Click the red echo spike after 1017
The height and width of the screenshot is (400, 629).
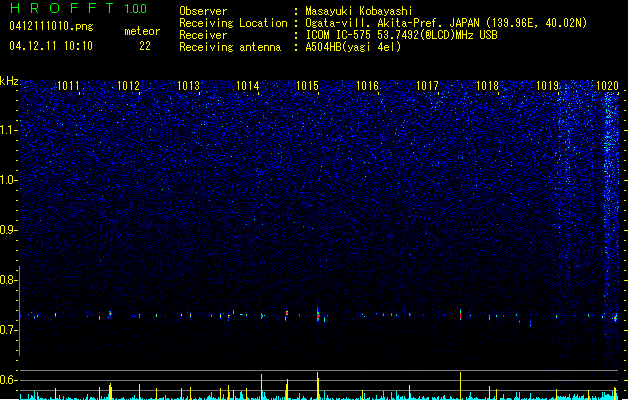[461, 315]
